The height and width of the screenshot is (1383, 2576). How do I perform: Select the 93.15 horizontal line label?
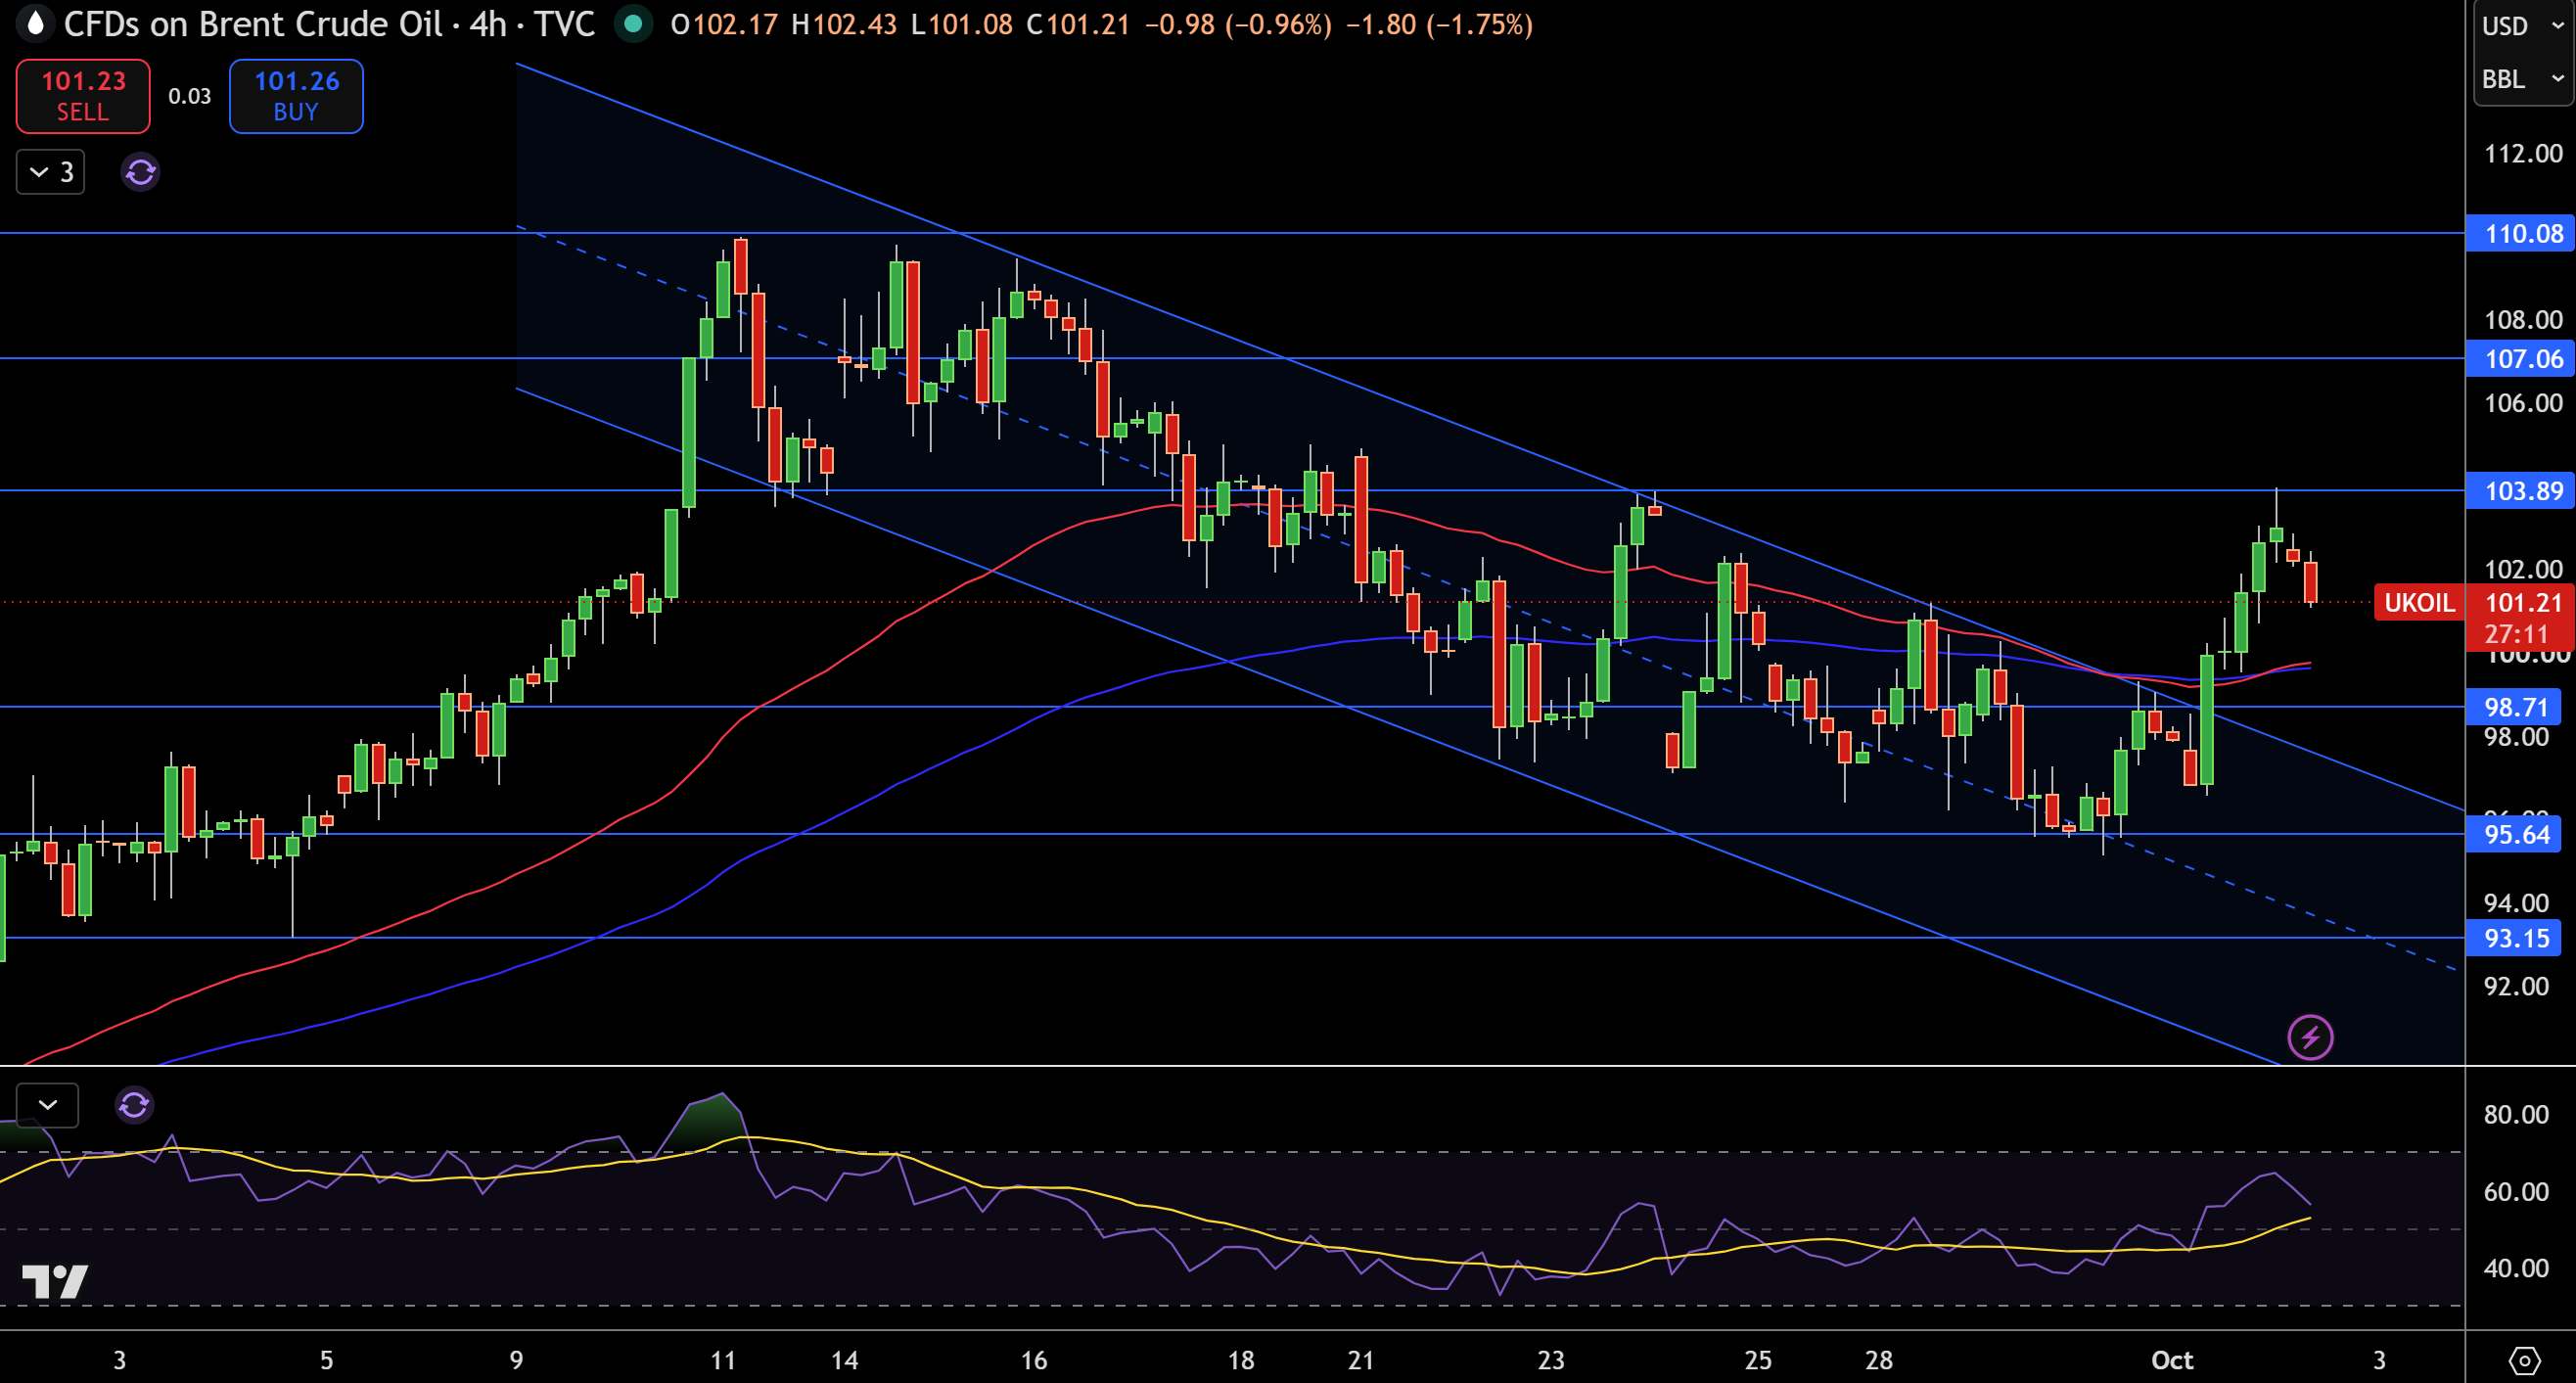[x=2514, y=938]
